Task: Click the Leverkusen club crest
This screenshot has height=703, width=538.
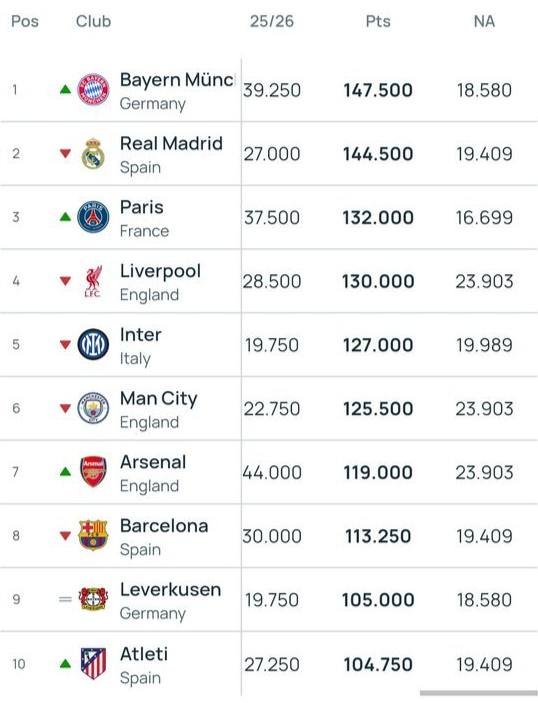Action: 93,599
